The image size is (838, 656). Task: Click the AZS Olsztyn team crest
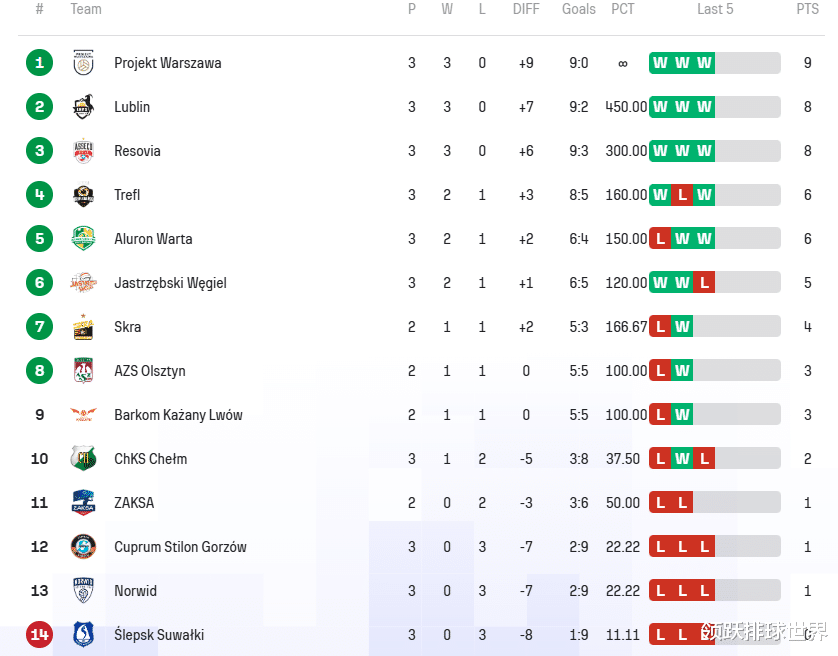point(83,371)
